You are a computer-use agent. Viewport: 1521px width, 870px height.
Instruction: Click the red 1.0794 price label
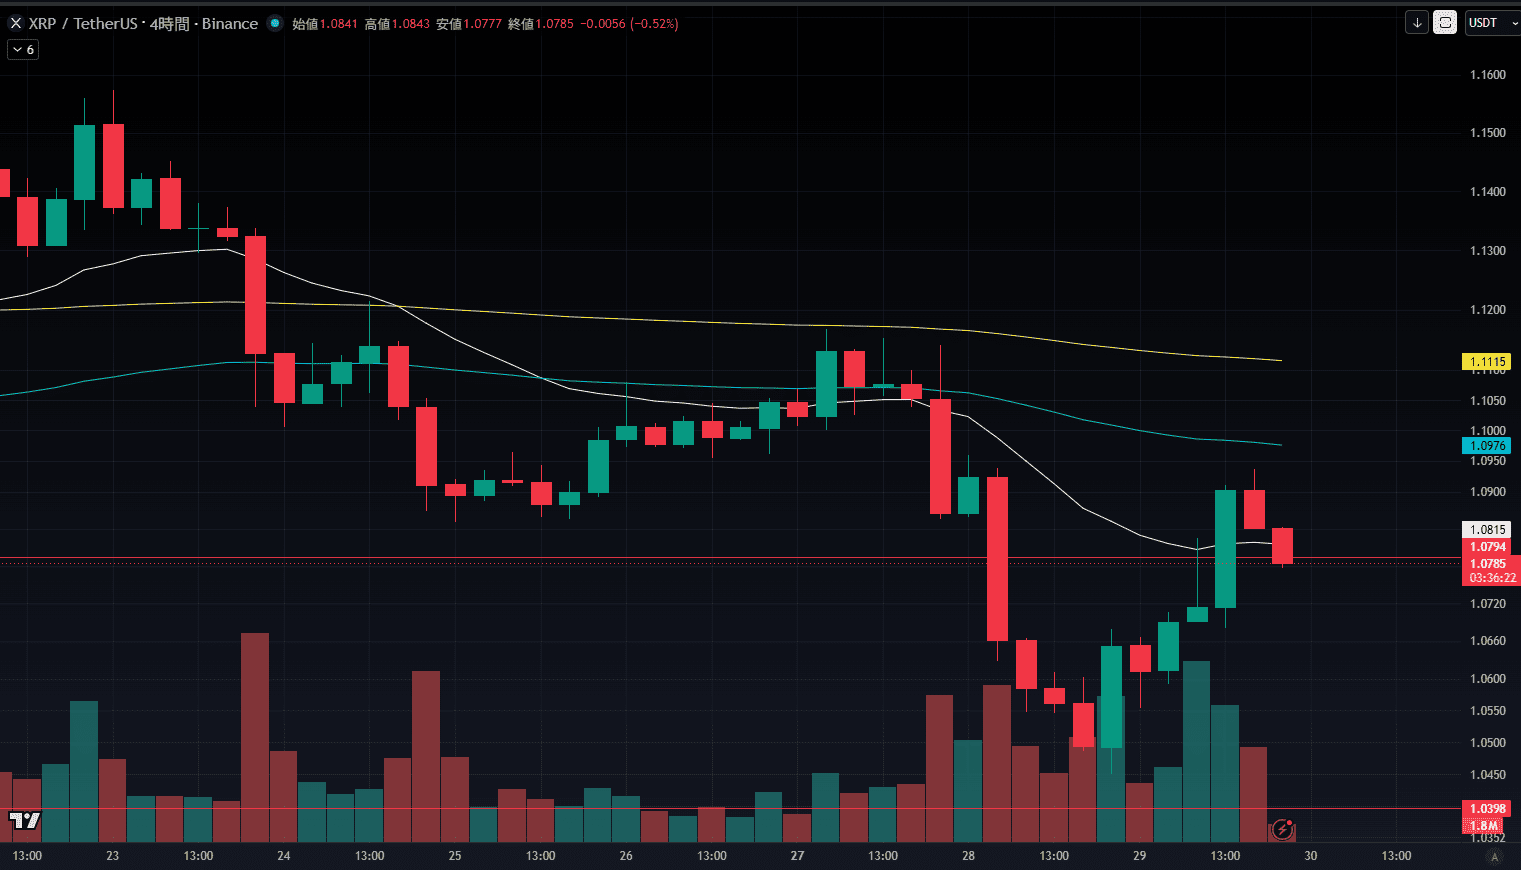(x=1486, y=547)
